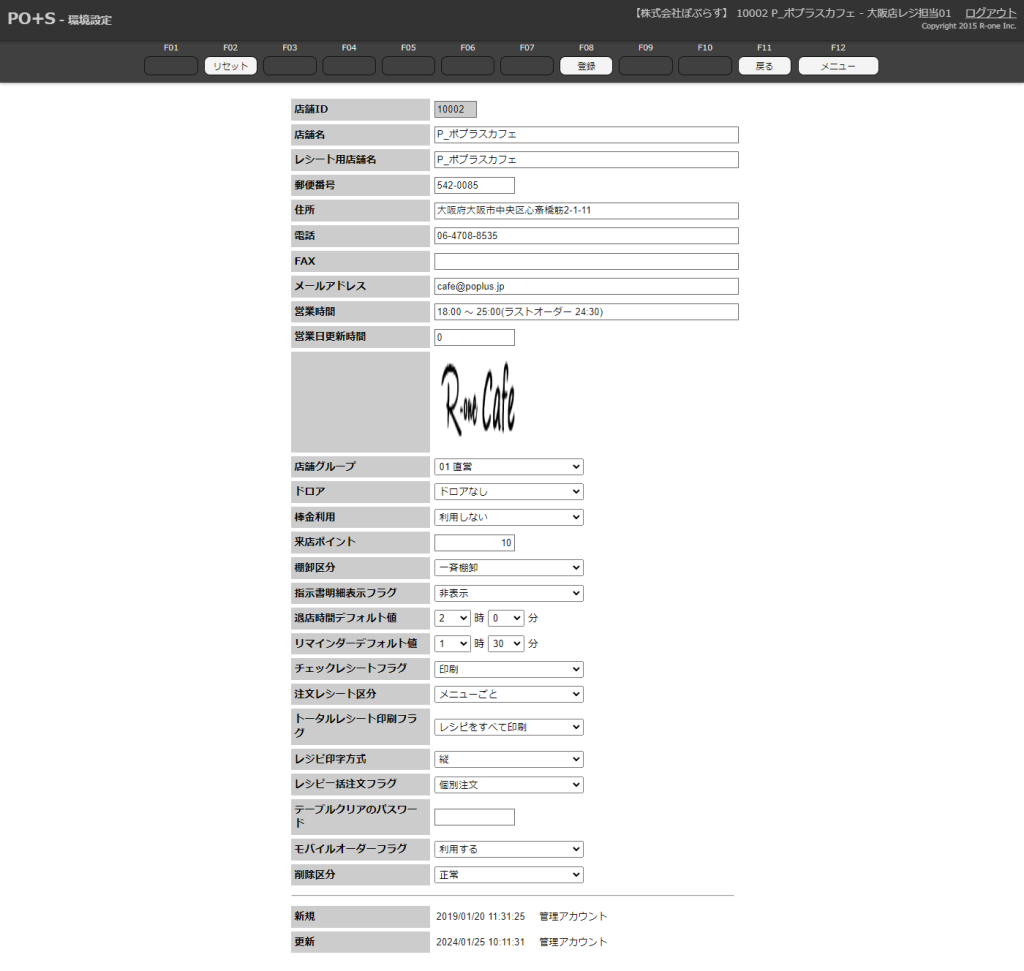Click the ログアウト link

[x=990, y=13]
